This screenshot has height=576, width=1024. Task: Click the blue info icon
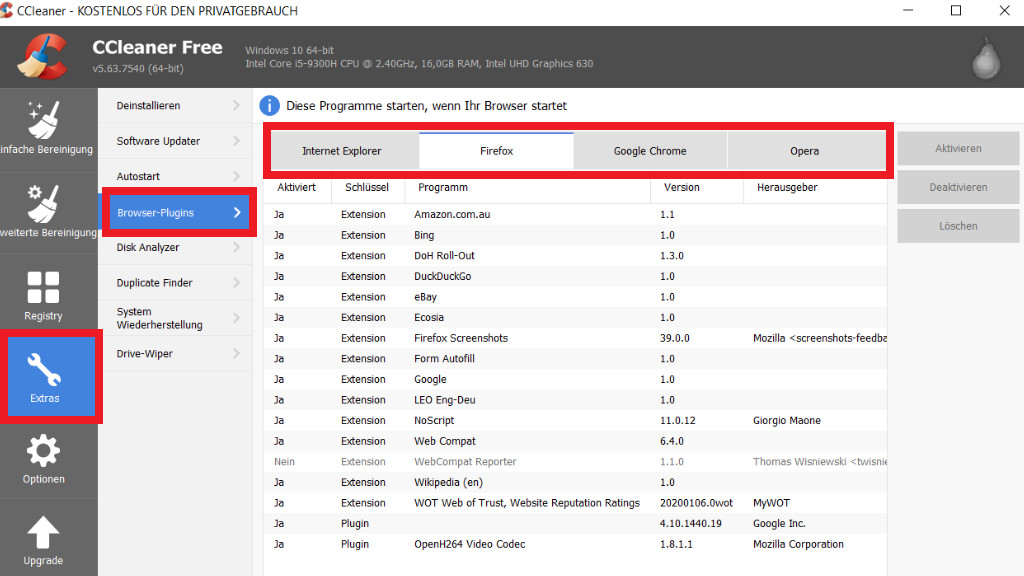pyautogui.click(x=270, y=105)
